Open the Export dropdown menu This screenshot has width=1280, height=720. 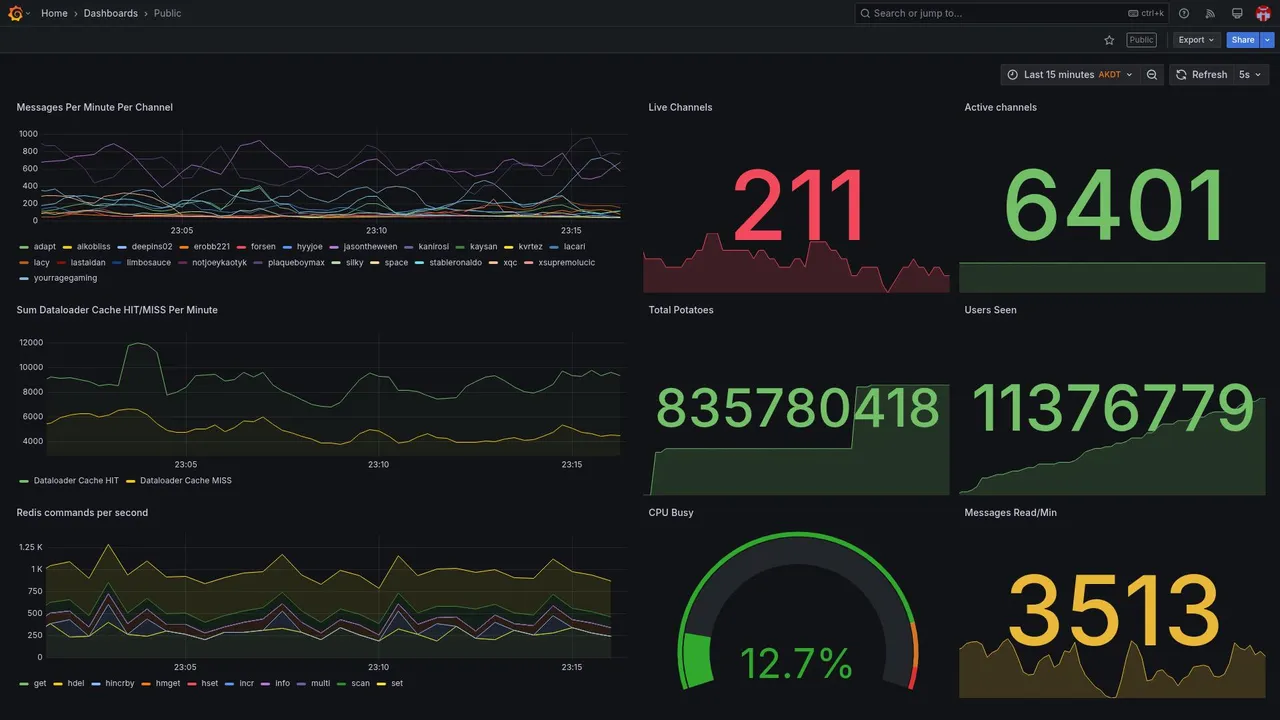[x=1196, y=40]
